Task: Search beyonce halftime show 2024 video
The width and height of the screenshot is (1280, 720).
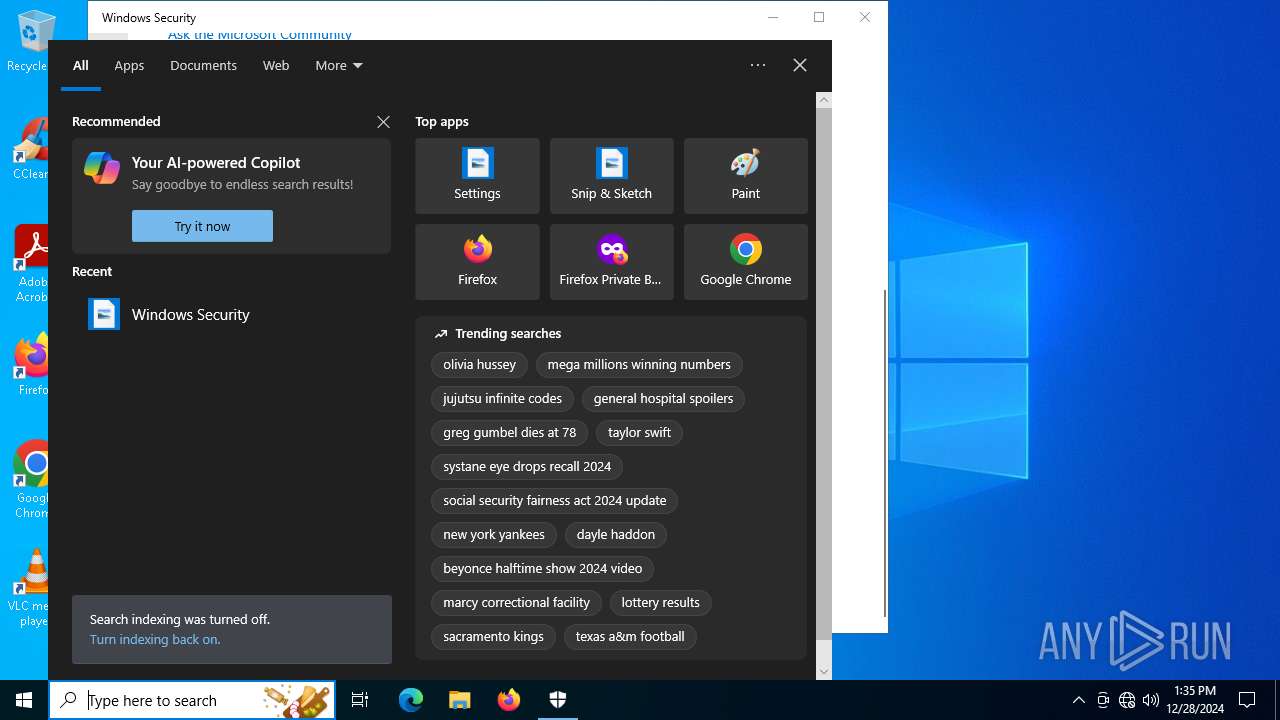Action: (x=542, y=569)
